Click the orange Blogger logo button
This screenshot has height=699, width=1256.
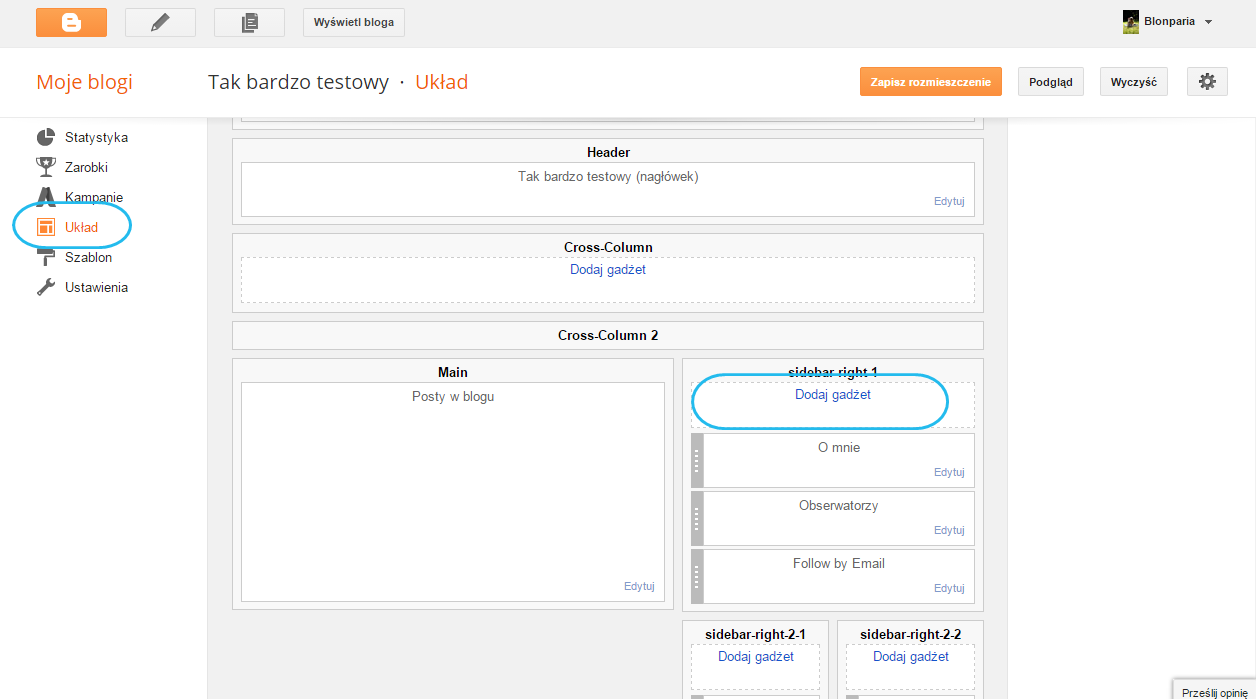click(x=71, y=22)
